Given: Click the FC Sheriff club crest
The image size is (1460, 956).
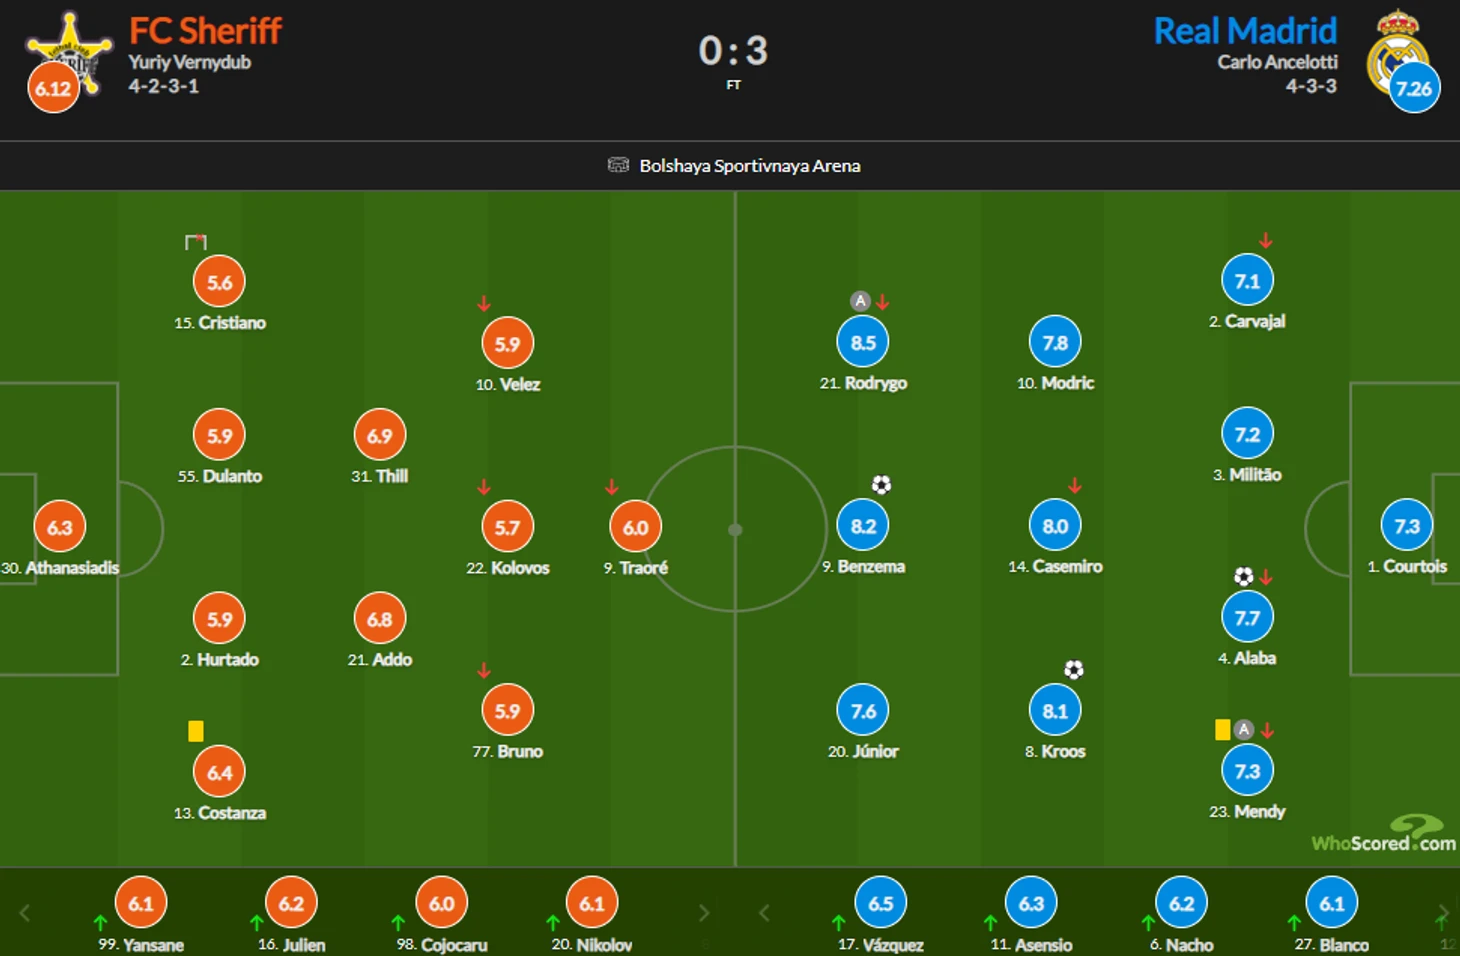Looking at the screenshot, I should pos(68,53).
